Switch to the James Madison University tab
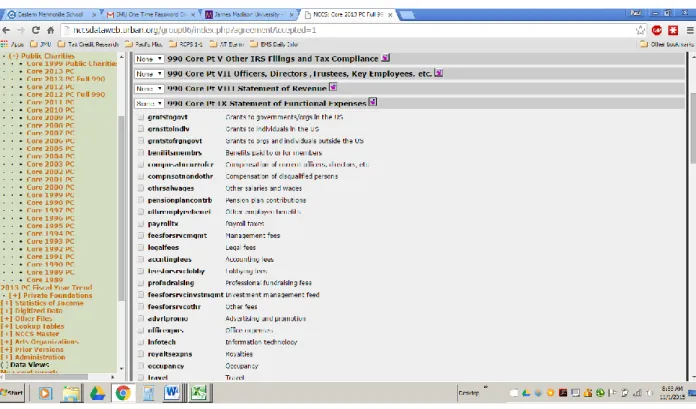 [250, 15]
